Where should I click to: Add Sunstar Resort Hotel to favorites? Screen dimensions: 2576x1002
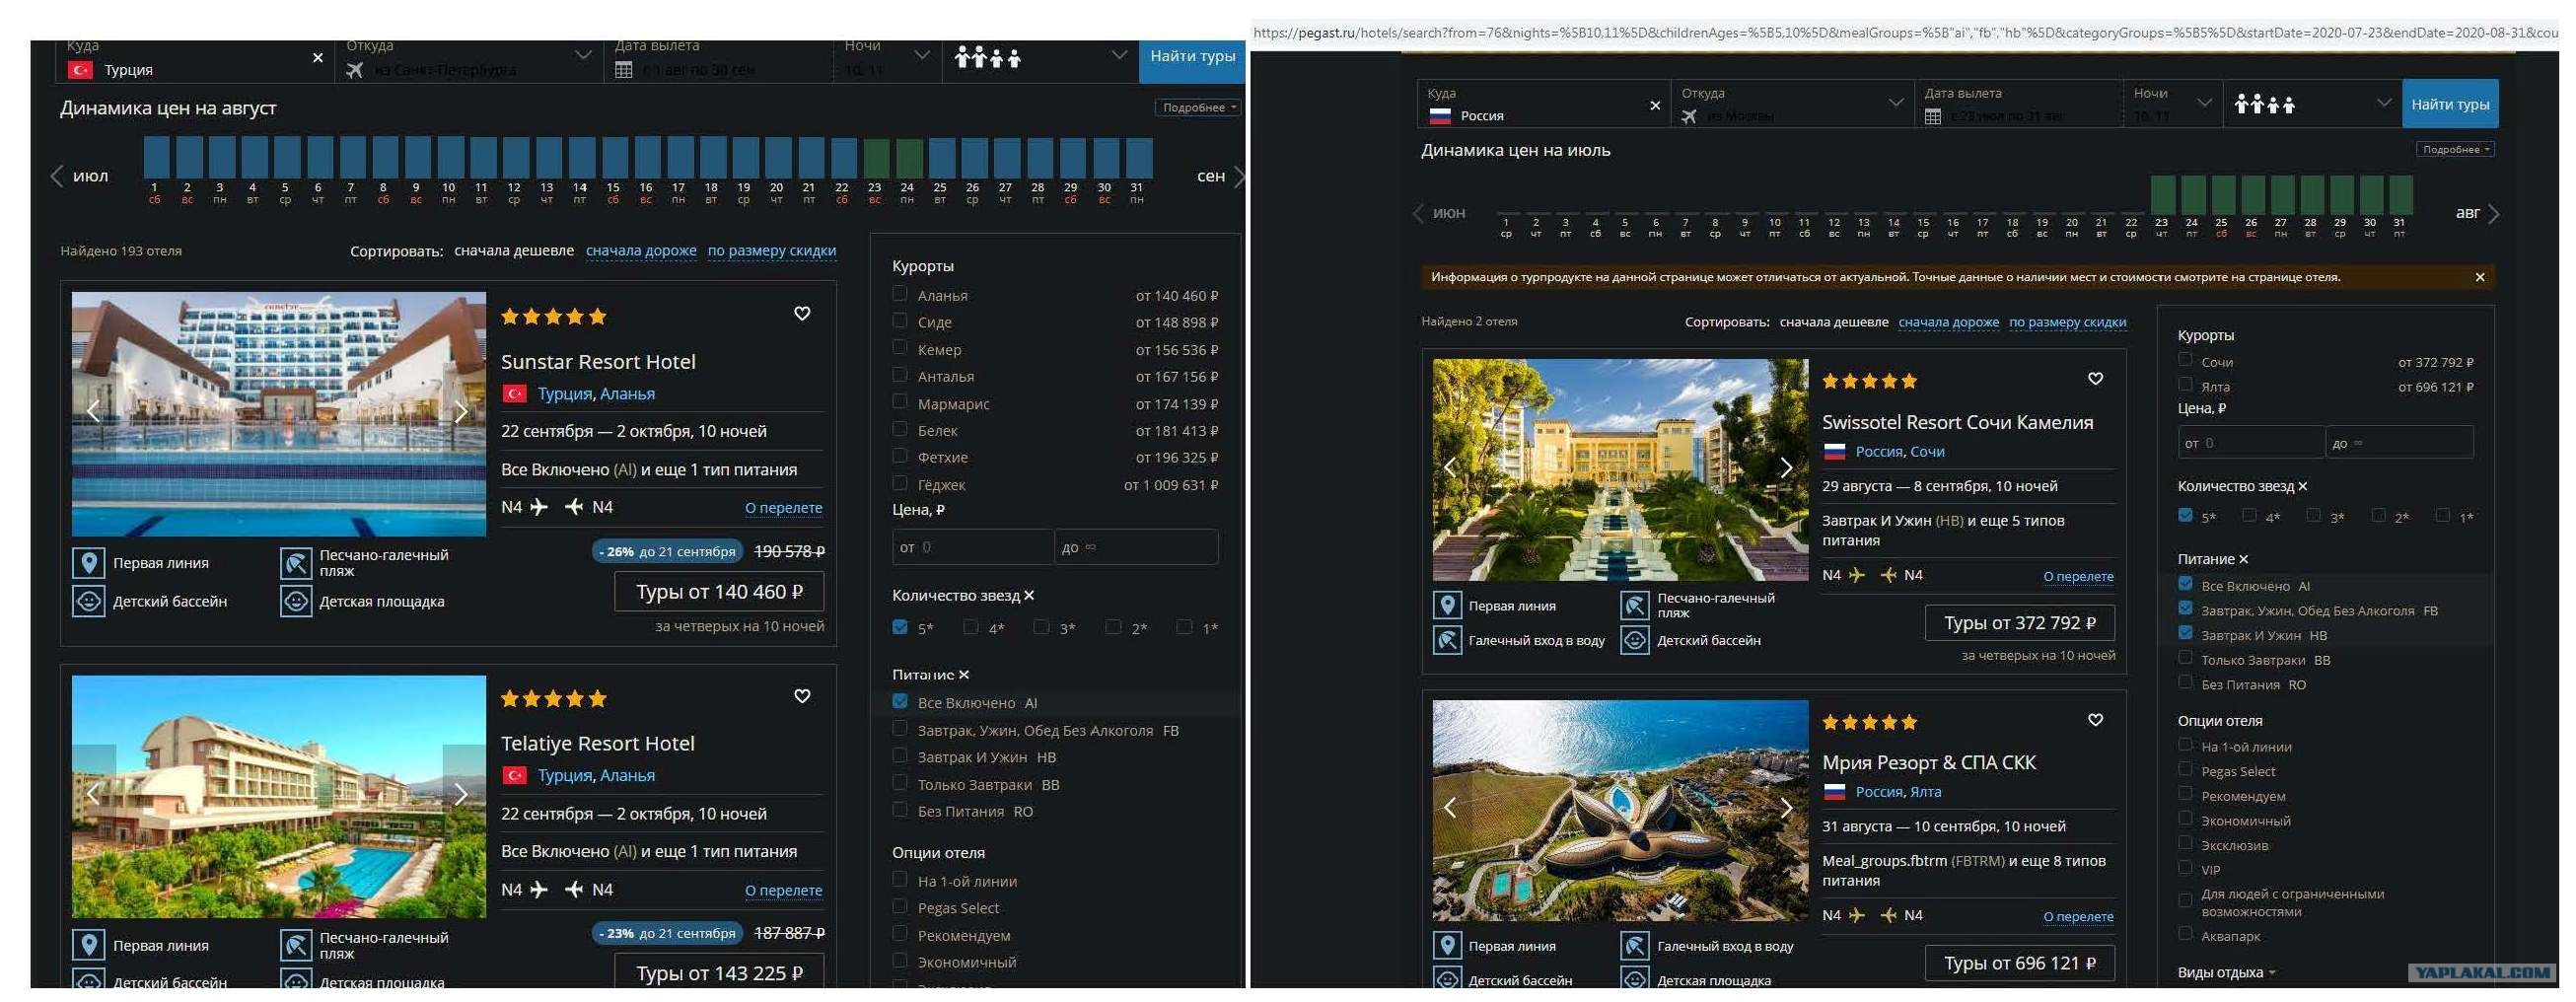click(802, 314)
